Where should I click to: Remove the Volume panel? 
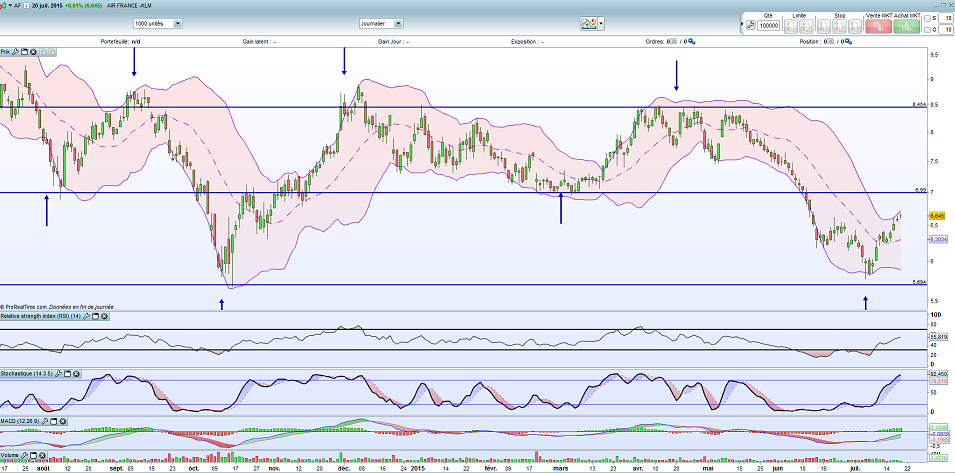42,455
